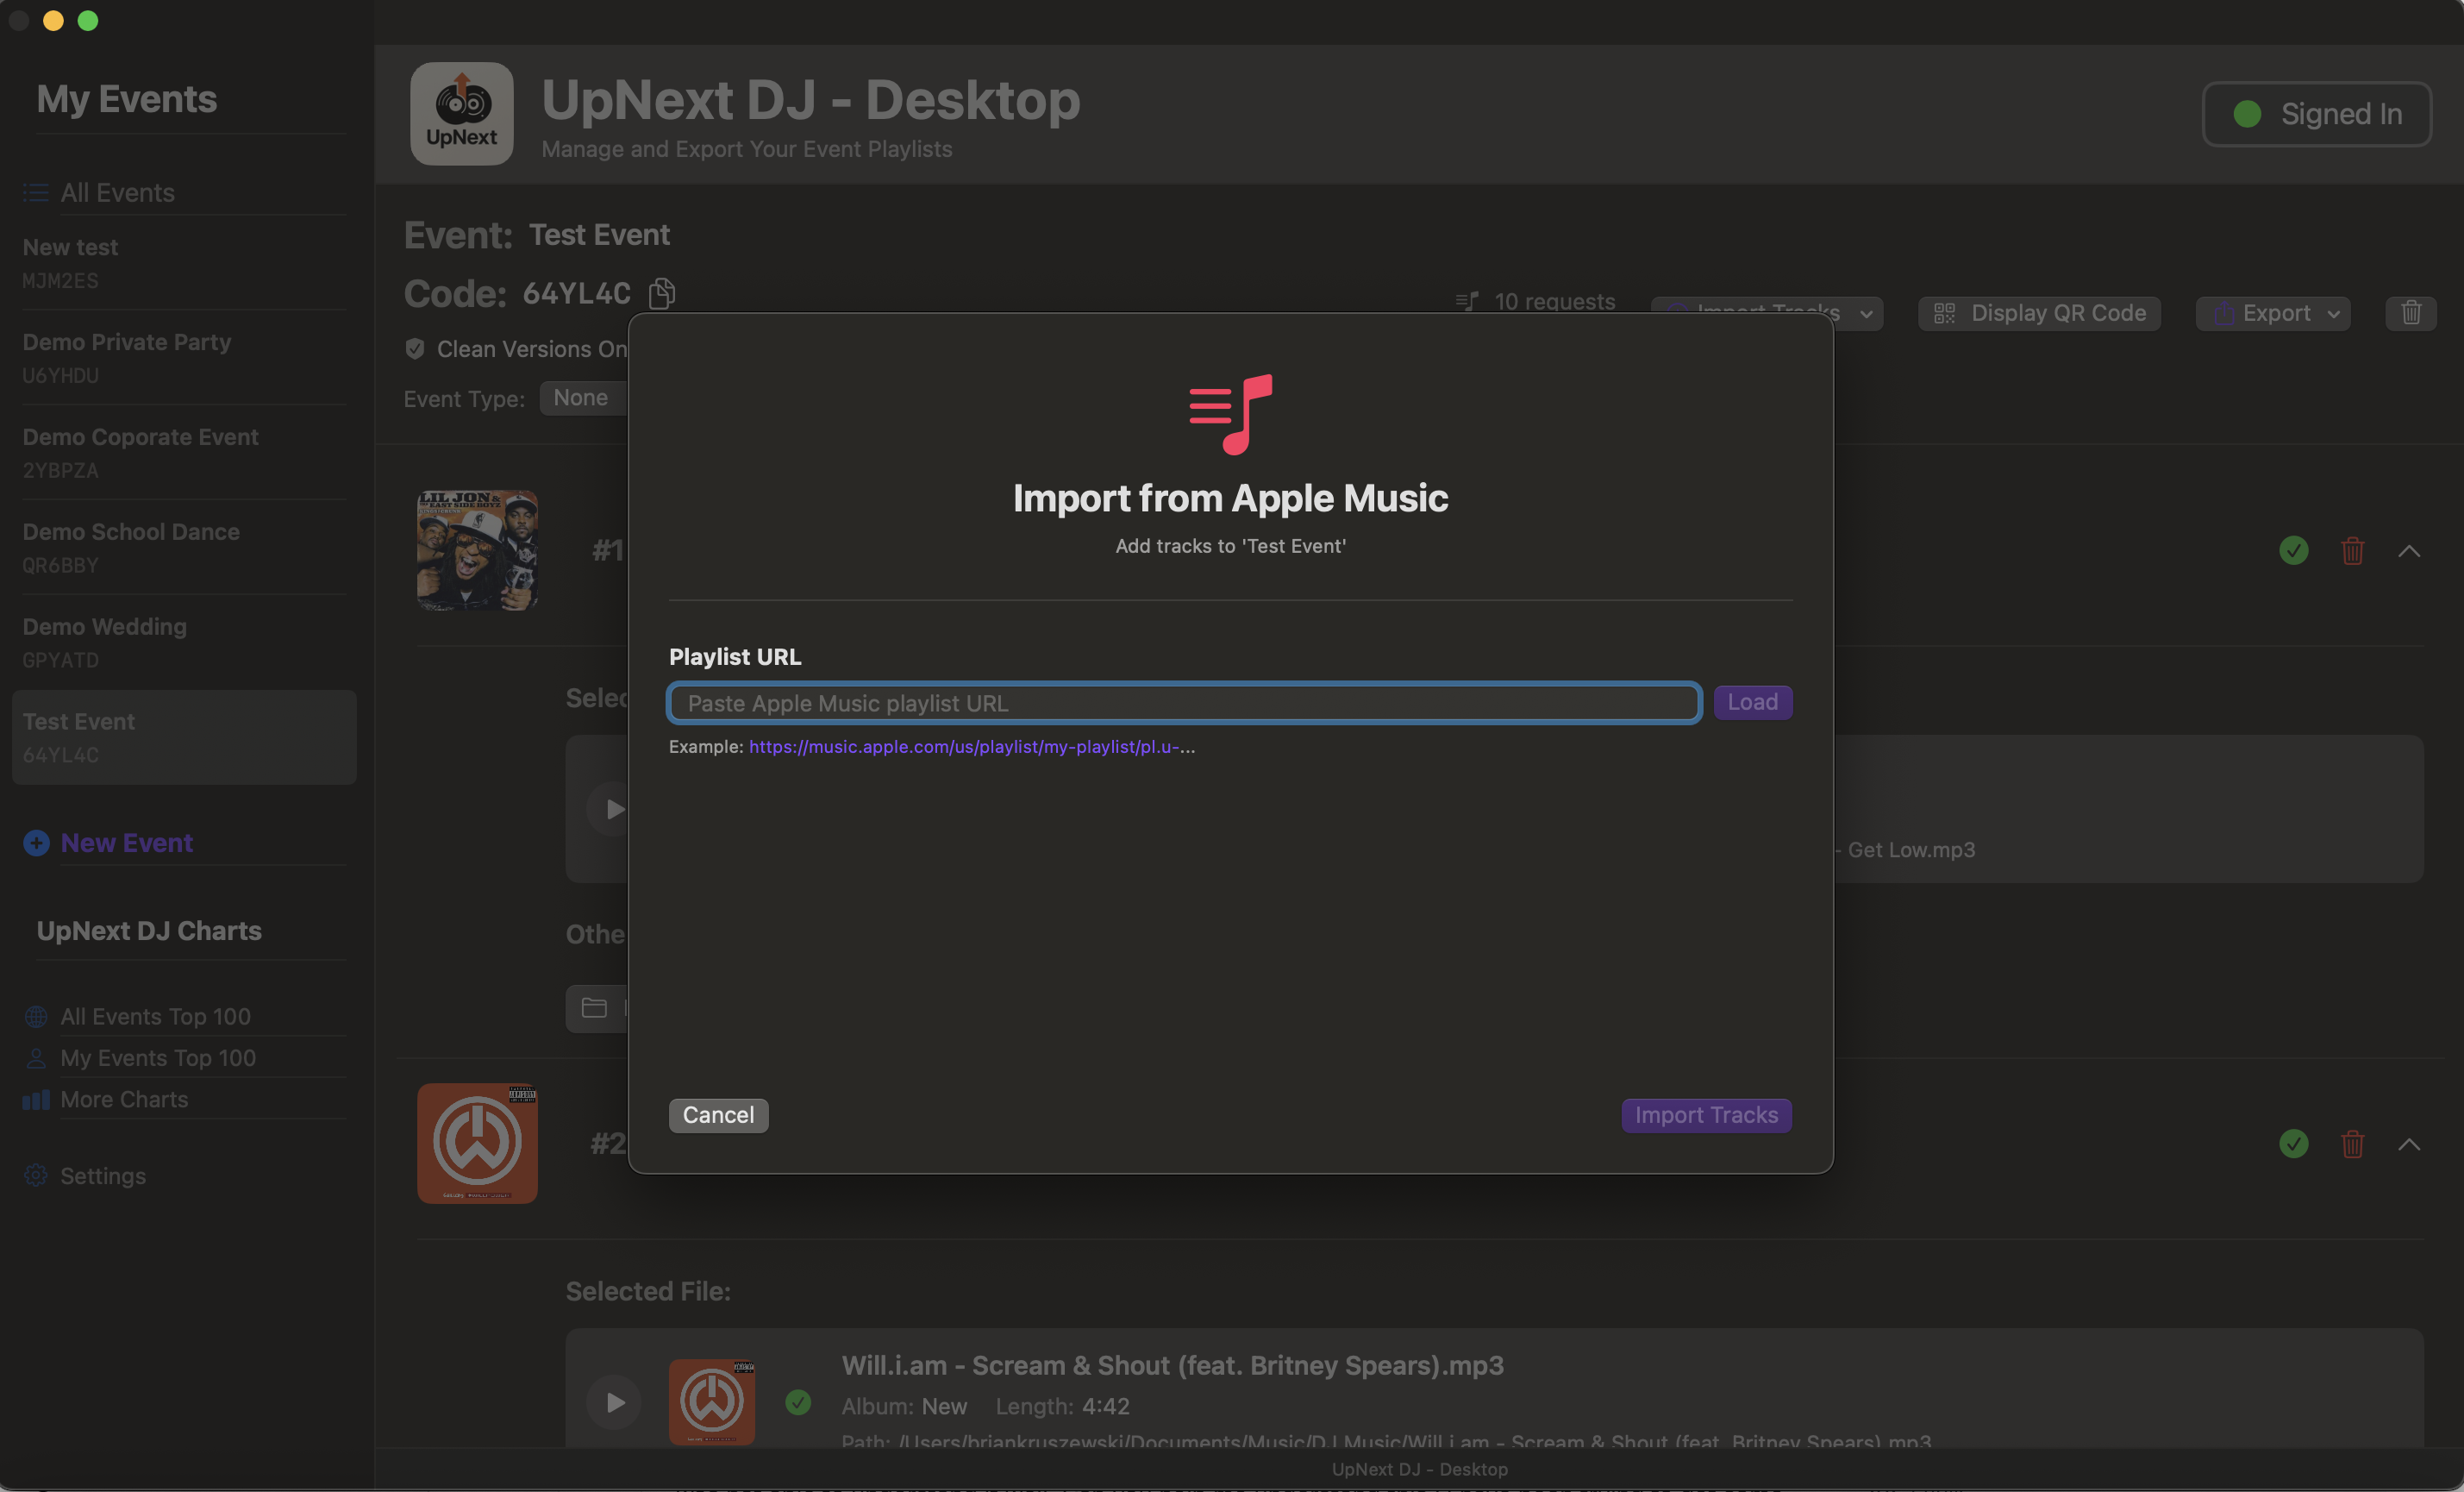The image size is (2464, 1492).
Task: Collapse track #1 using its chevron
Action: (x=2410, y=551)
